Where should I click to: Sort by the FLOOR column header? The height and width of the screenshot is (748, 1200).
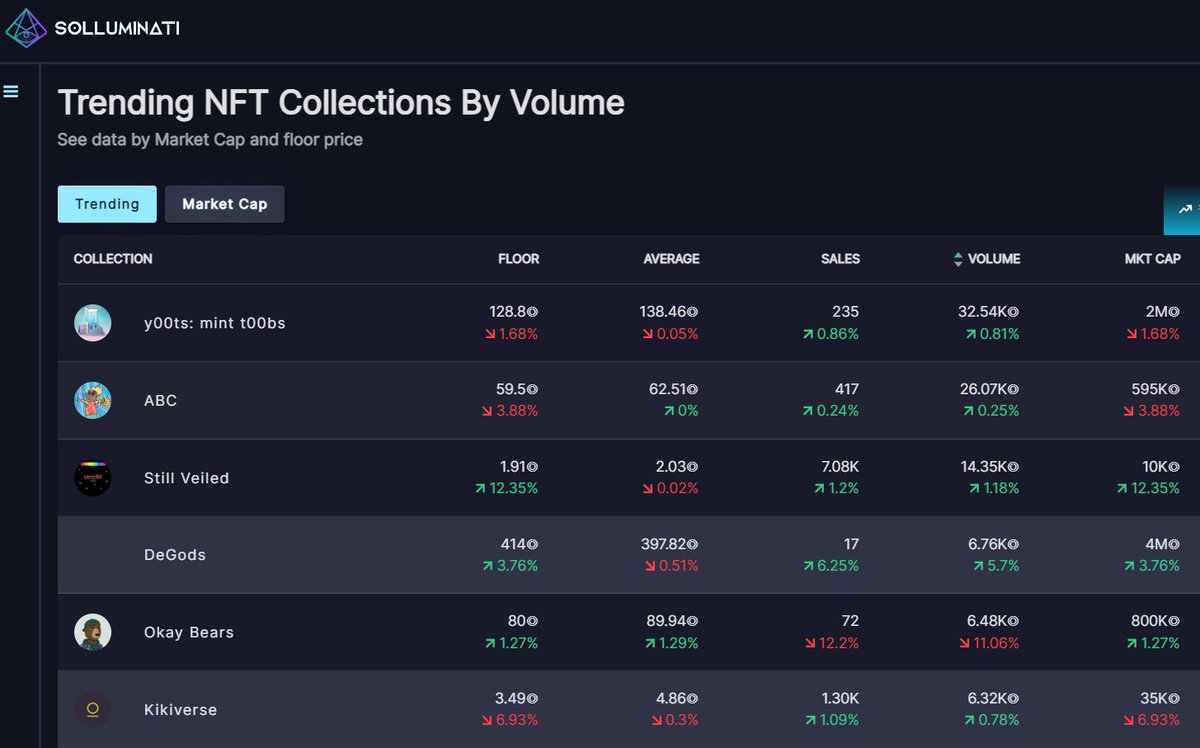[x=518, y=259]
